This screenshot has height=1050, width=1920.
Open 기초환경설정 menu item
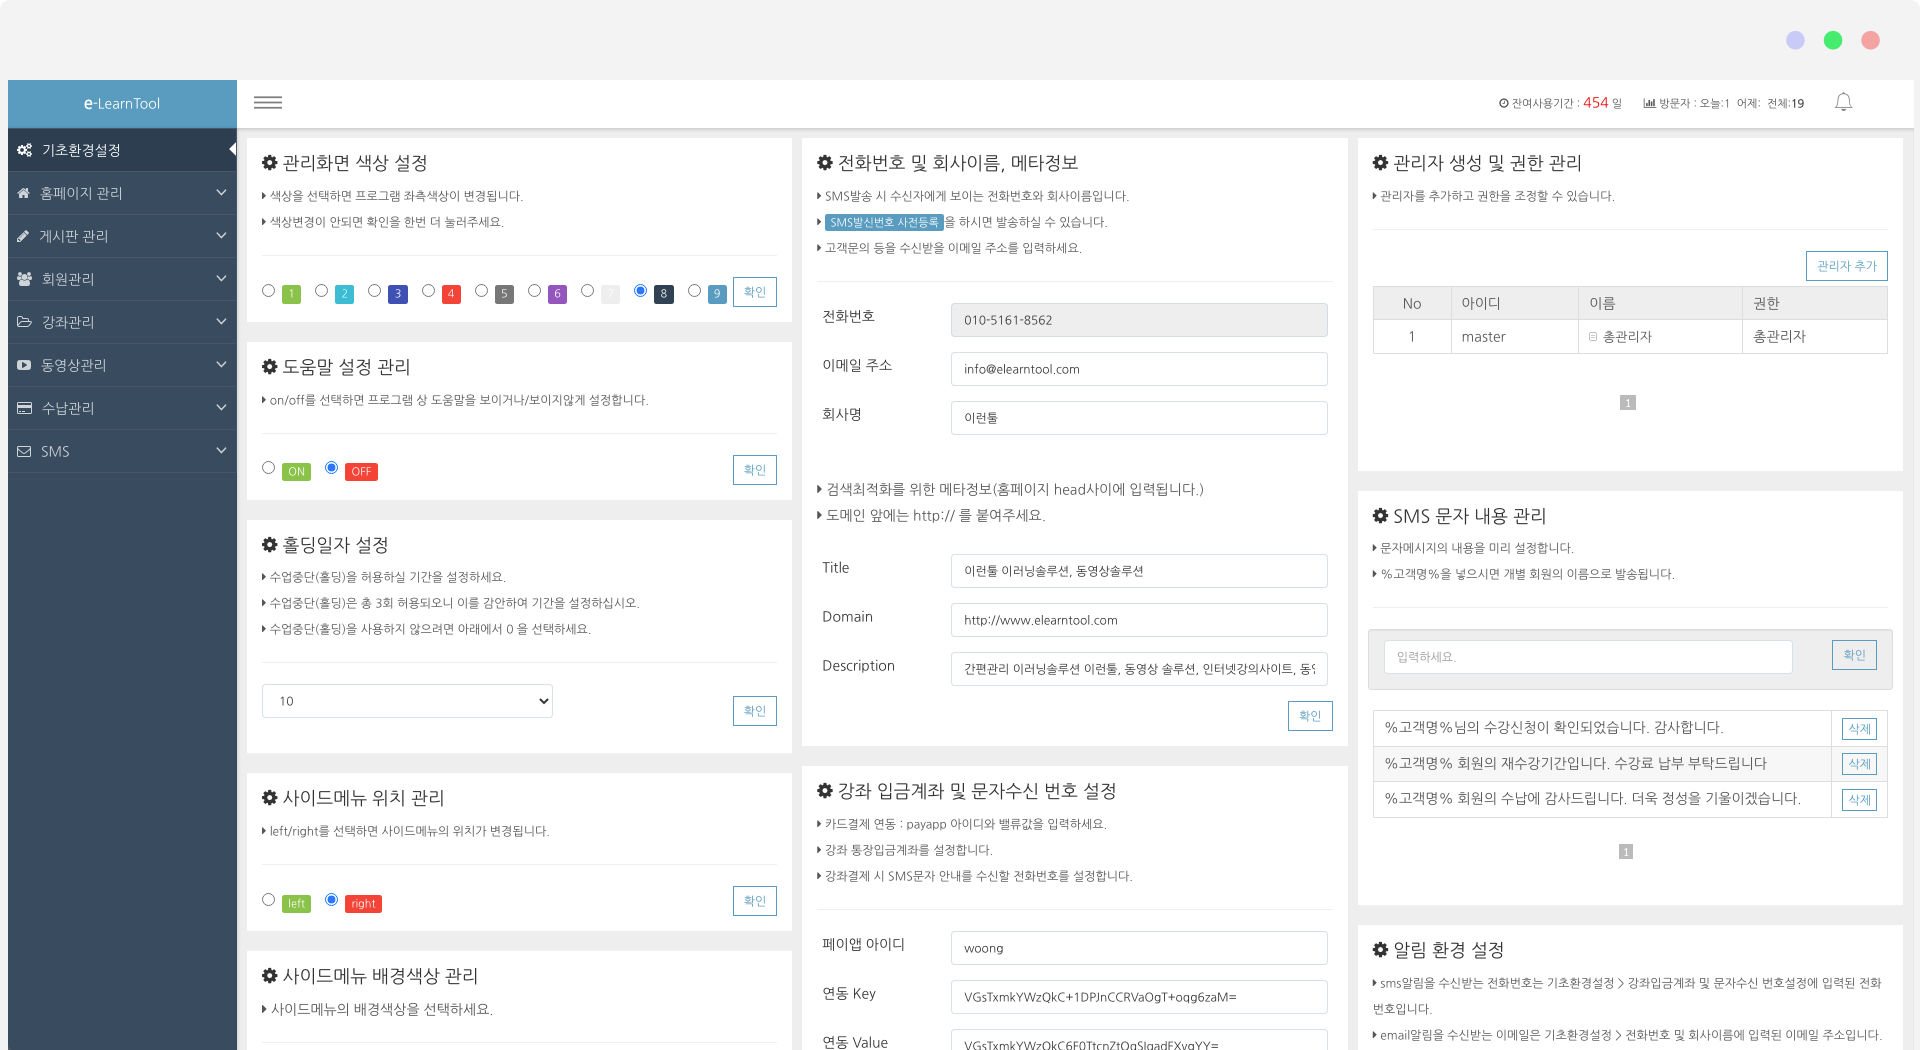click(x=122, y=150)
